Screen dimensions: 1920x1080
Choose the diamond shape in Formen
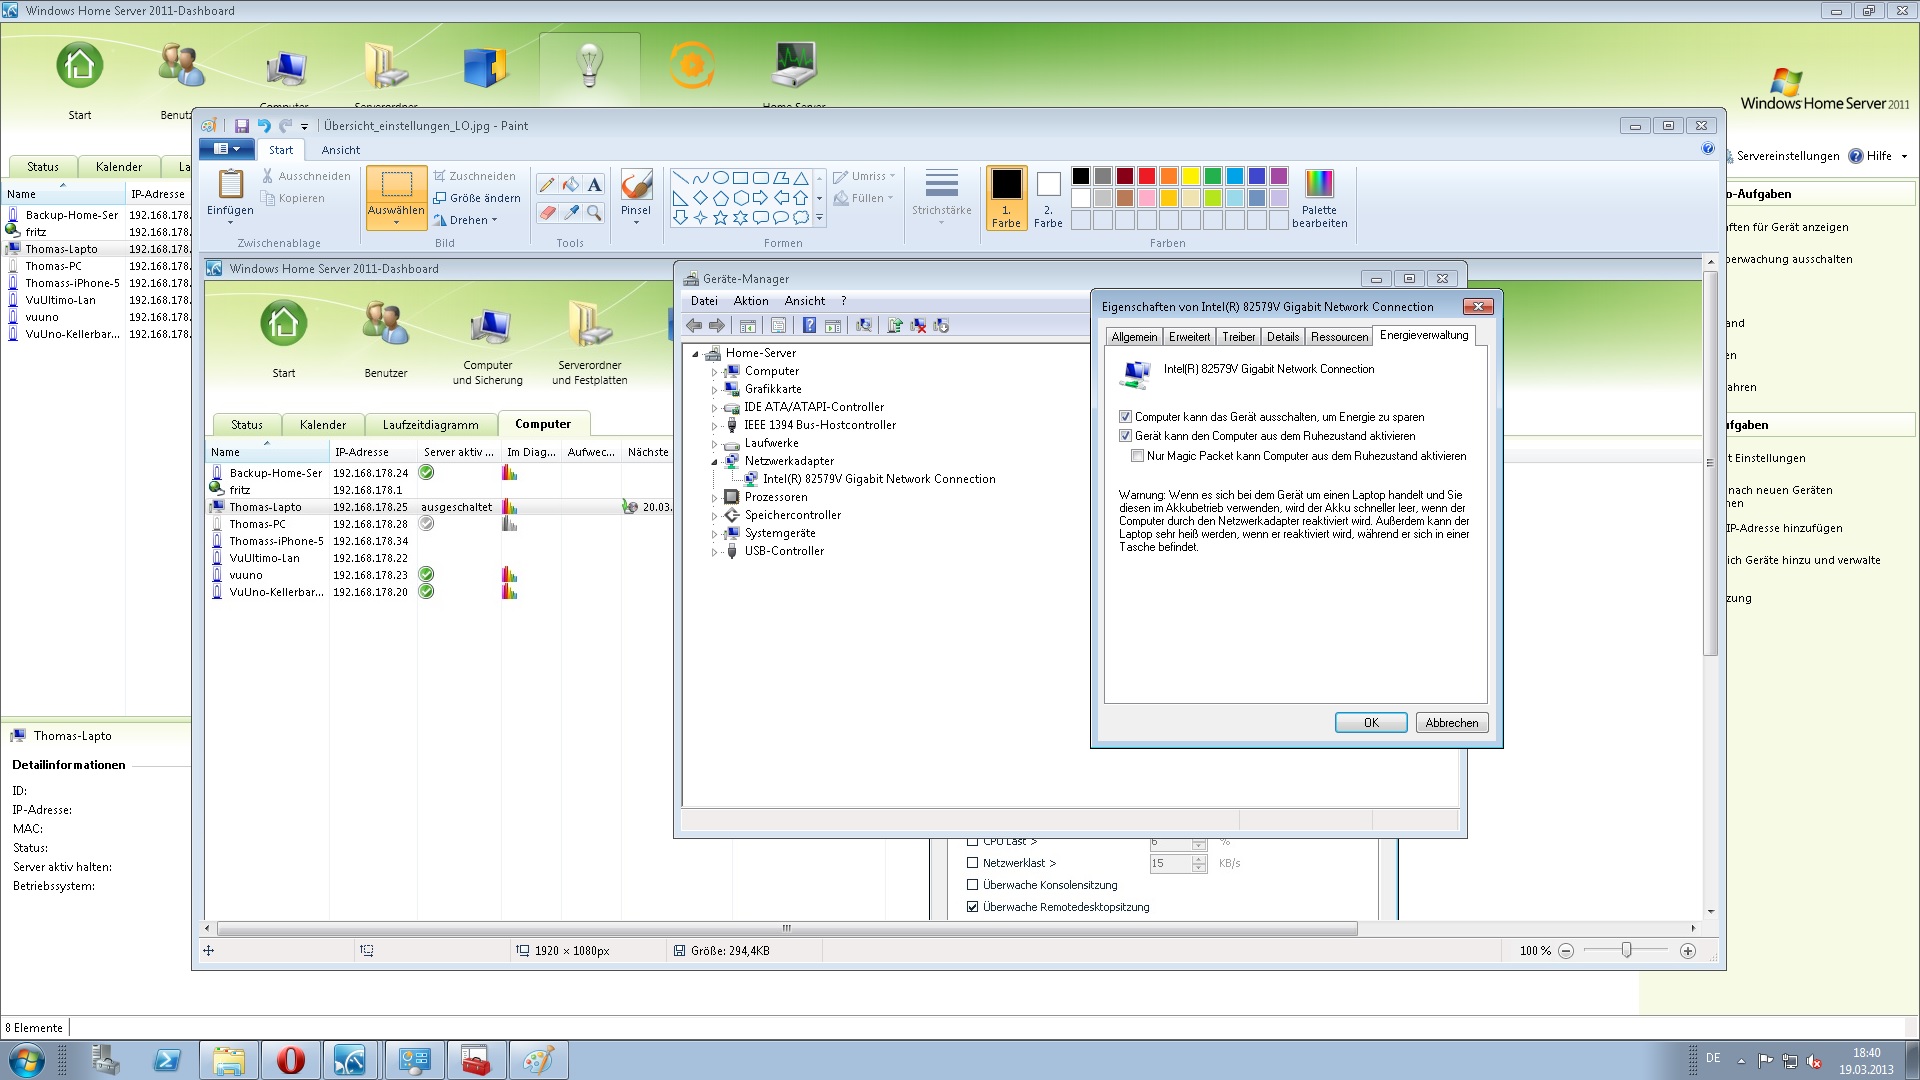point(700,198)
